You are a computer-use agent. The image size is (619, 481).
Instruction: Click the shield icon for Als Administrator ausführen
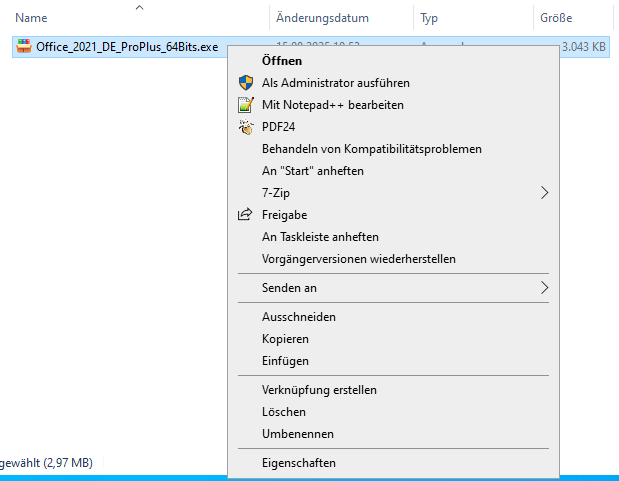pos(246,83)
